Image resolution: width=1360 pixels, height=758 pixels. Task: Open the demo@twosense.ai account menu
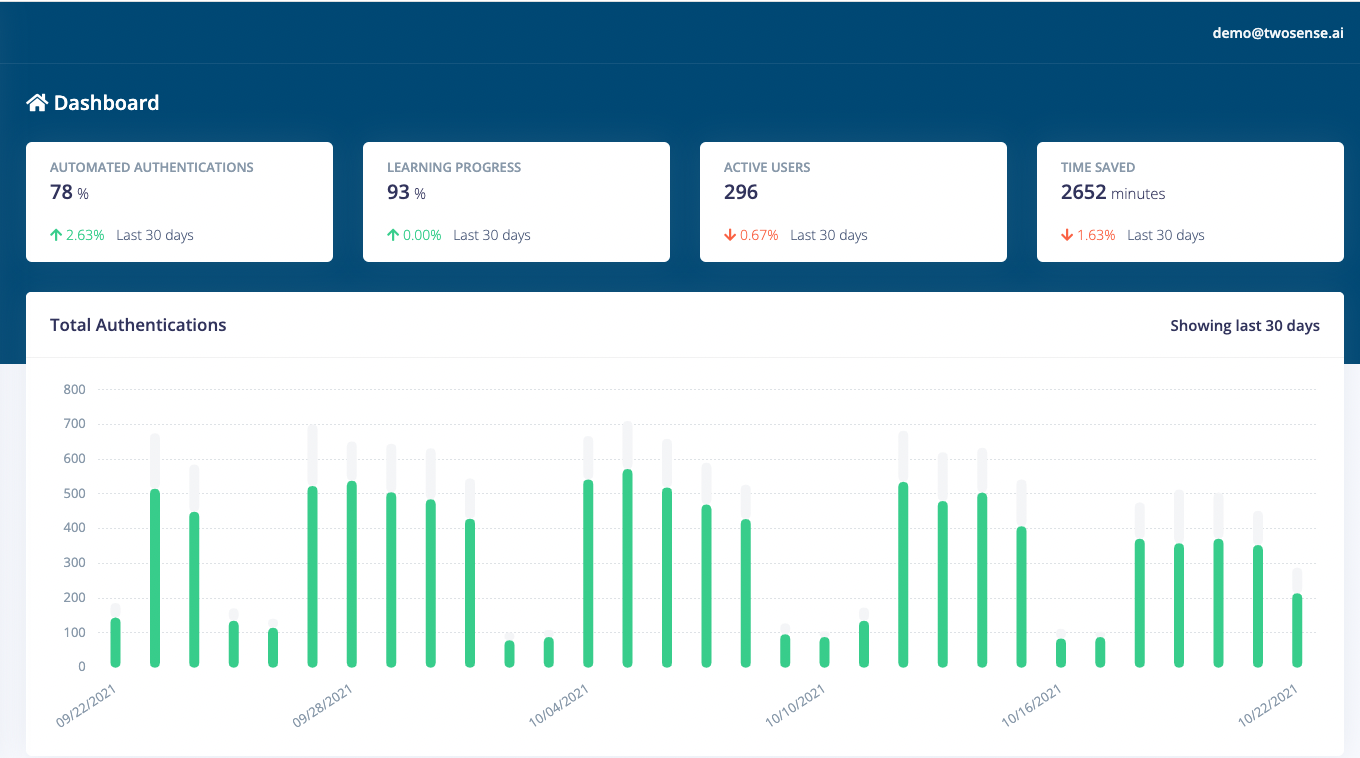pyautogui.click(x=1278, y=32)
